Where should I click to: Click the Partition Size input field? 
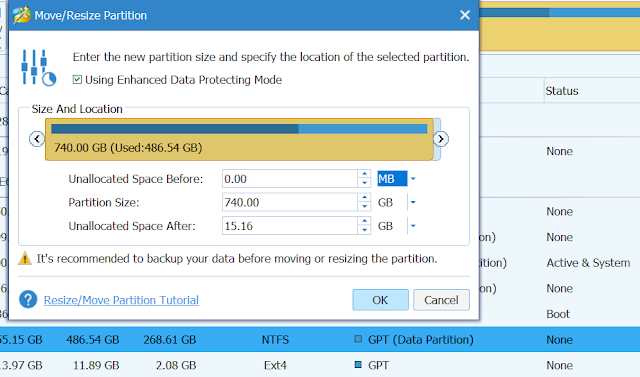click(289, 202)
